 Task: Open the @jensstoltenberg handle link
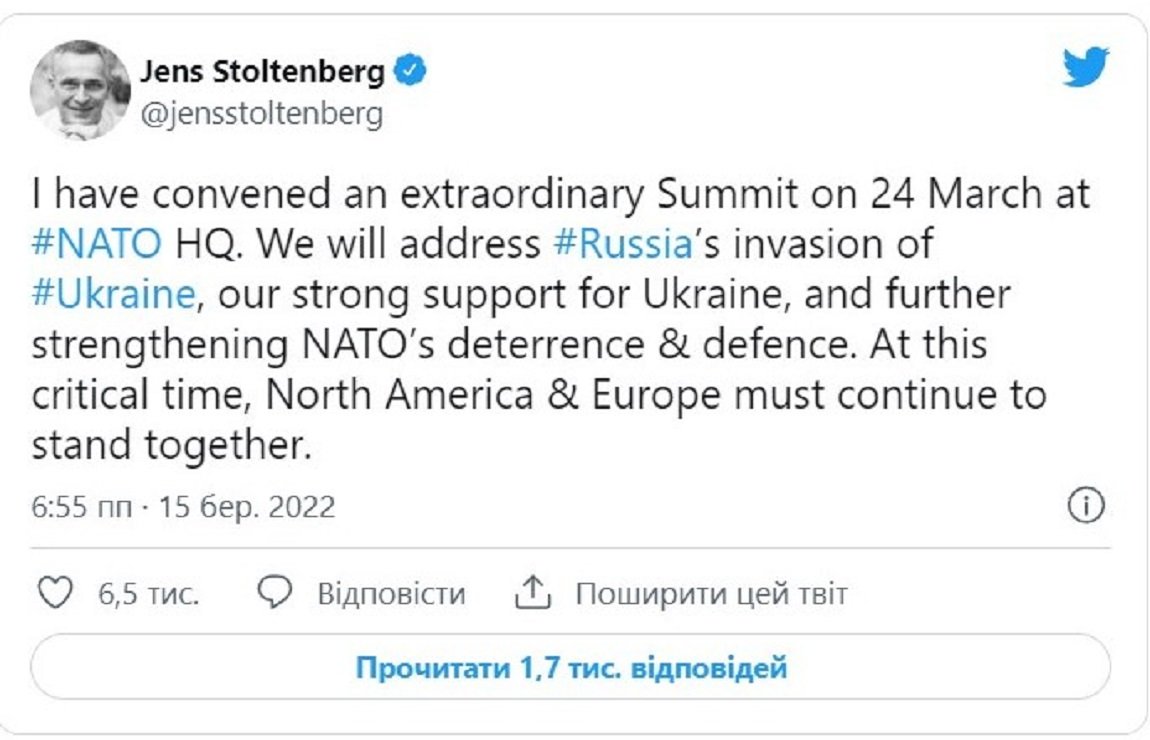[x=261, y=114]
